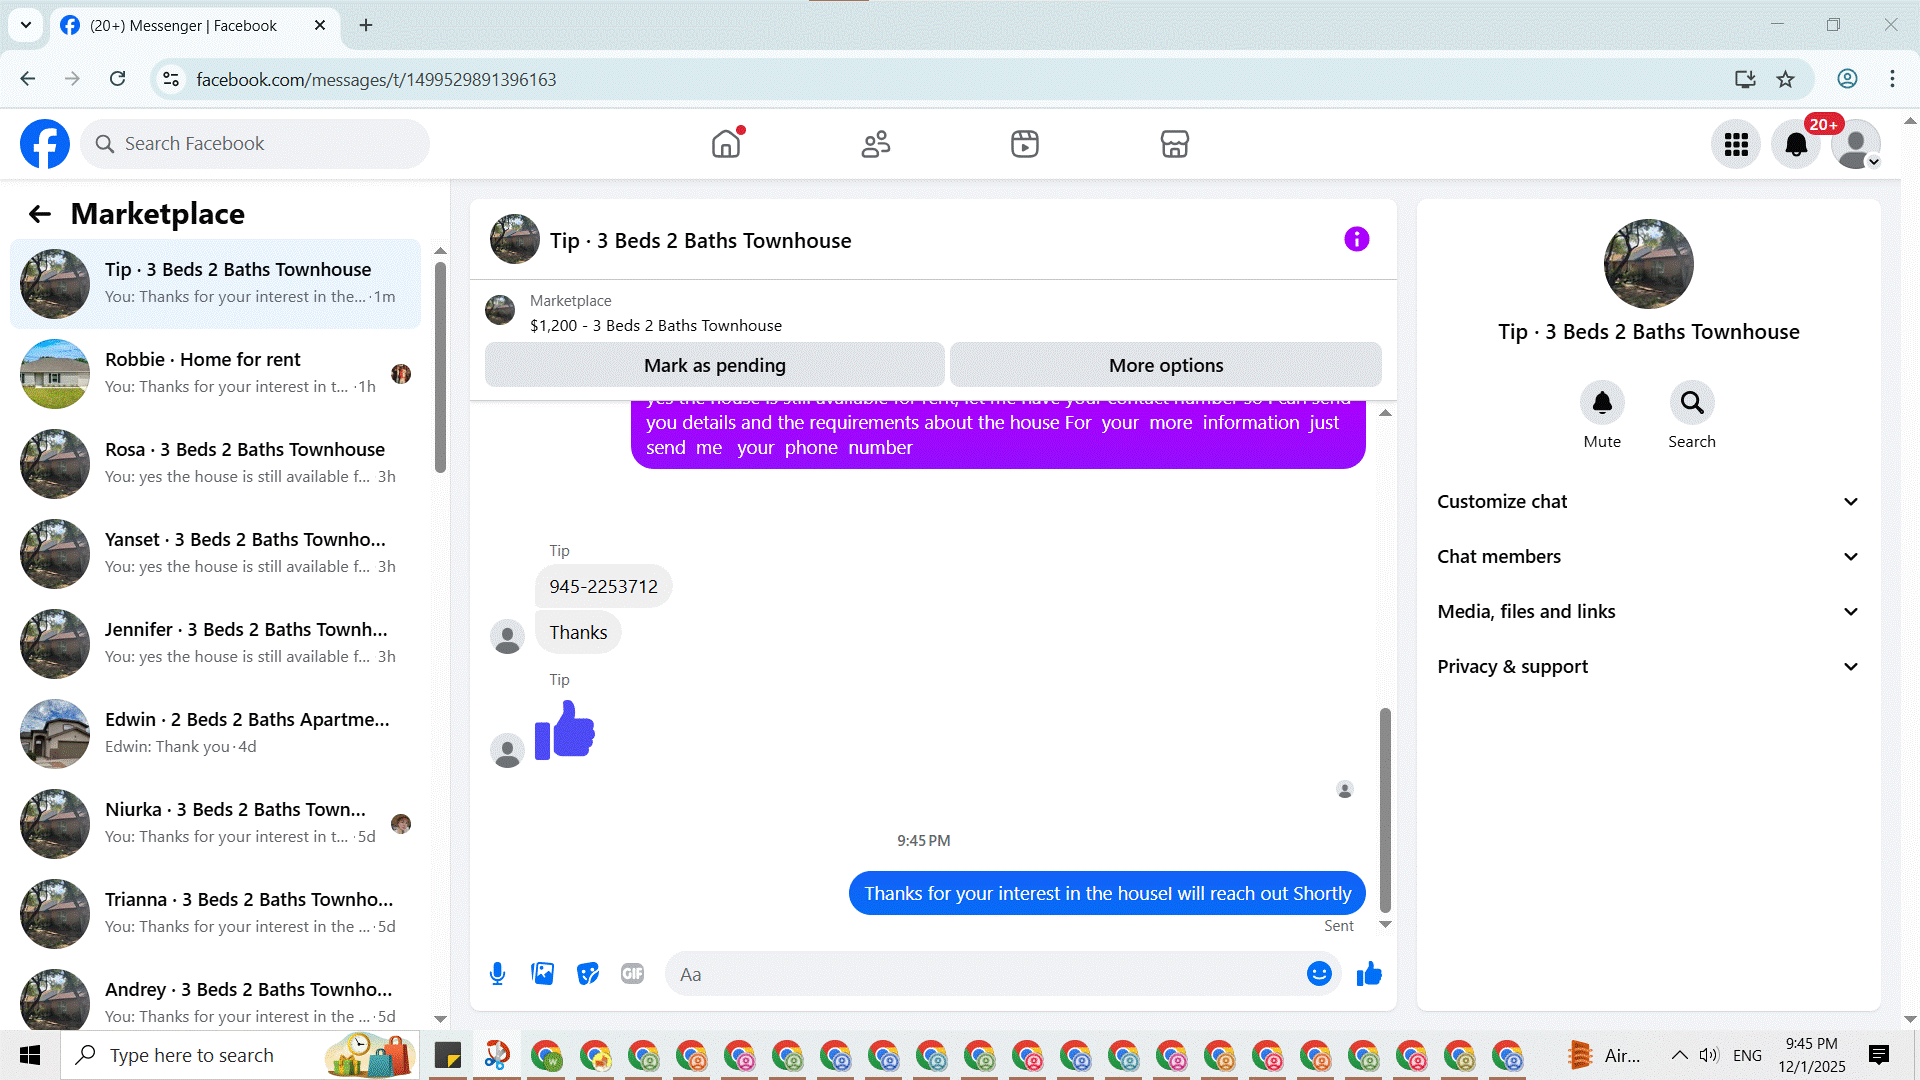Search within the conversation

point(1692,403)
